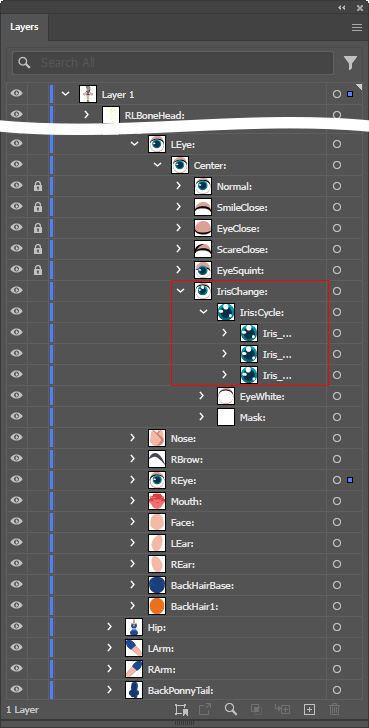Unlock the Normal sublayer lock icon
369x728 pixels.
point(38,186)
